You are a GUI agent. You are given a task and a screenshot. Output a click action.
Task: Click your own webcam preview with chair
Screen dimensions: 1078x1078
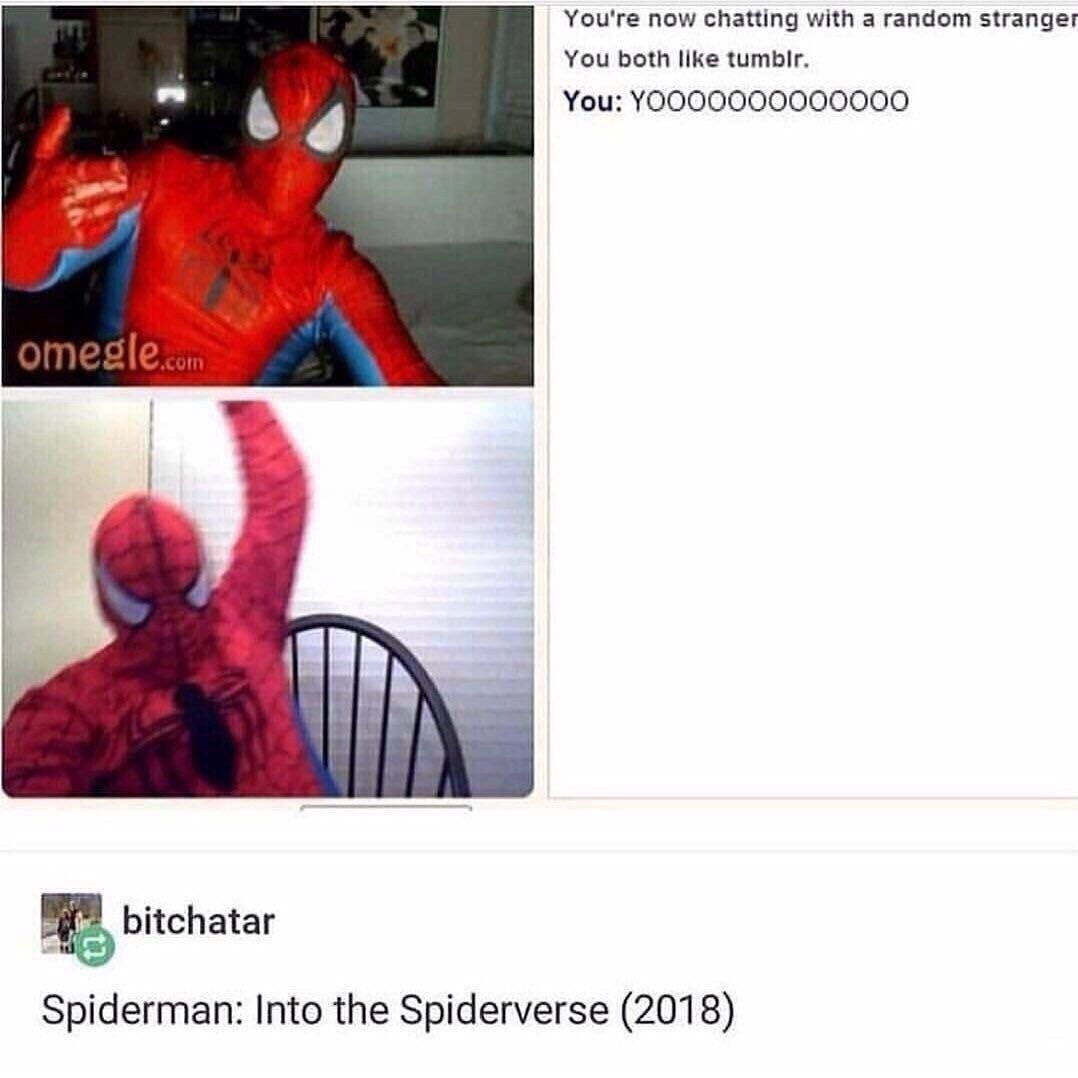coord(267,598)
